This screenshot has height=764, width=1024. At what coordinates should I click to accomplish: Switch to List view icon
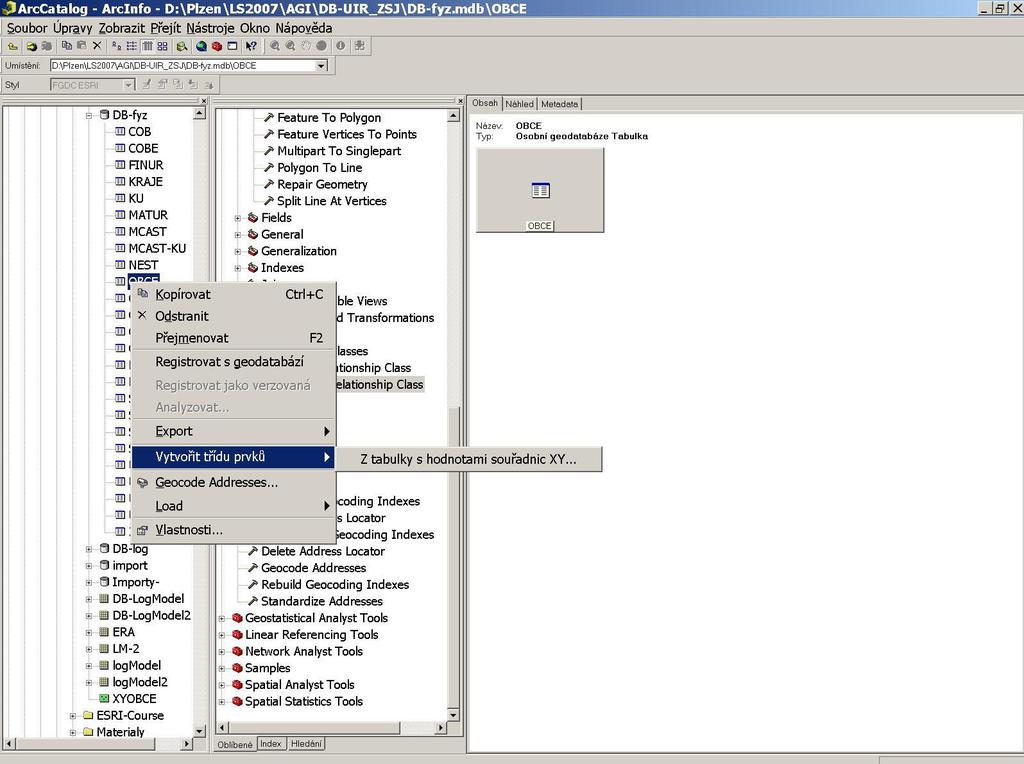pos(131,46)
